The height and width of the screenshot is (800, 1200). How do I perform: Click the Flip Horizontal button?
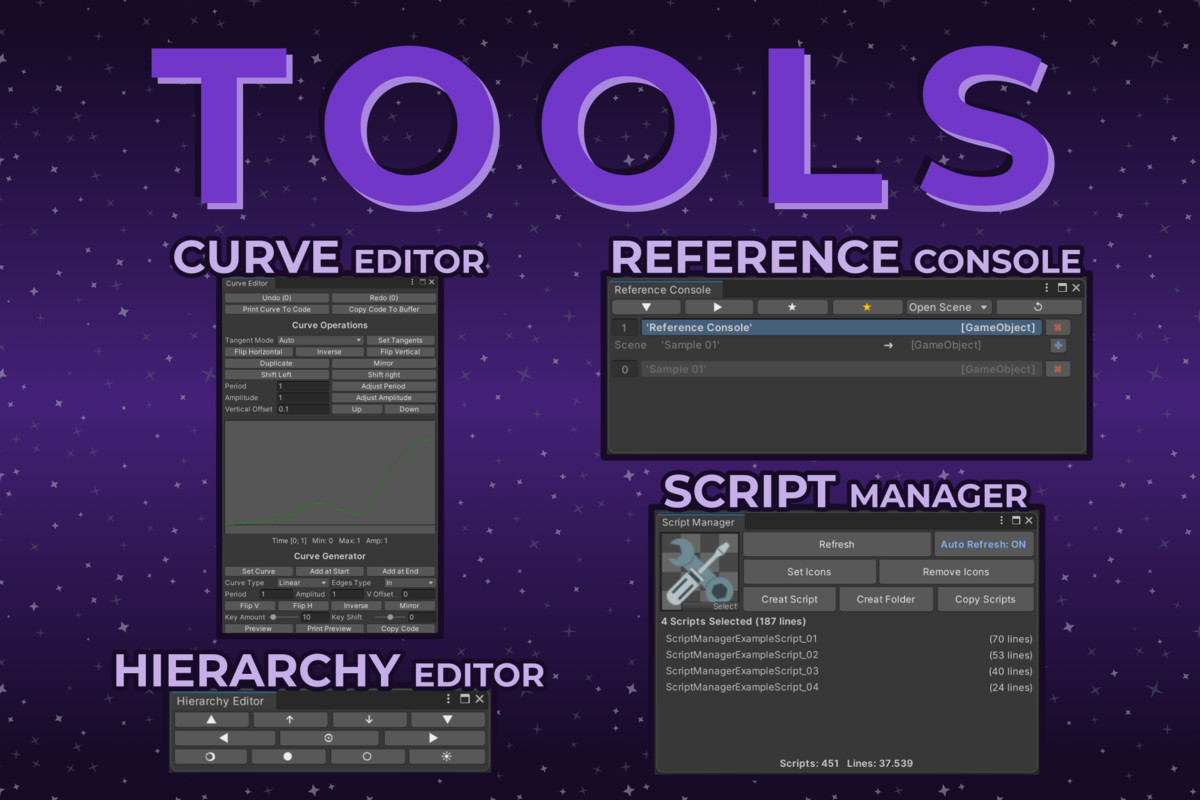click(258, 352)
